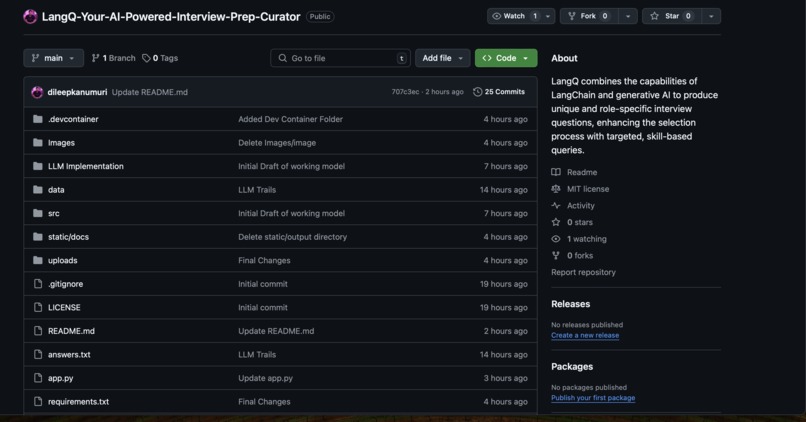Click the data folder icon
The height and width of the screenshot is (422, 806).
tap(38, 190)
